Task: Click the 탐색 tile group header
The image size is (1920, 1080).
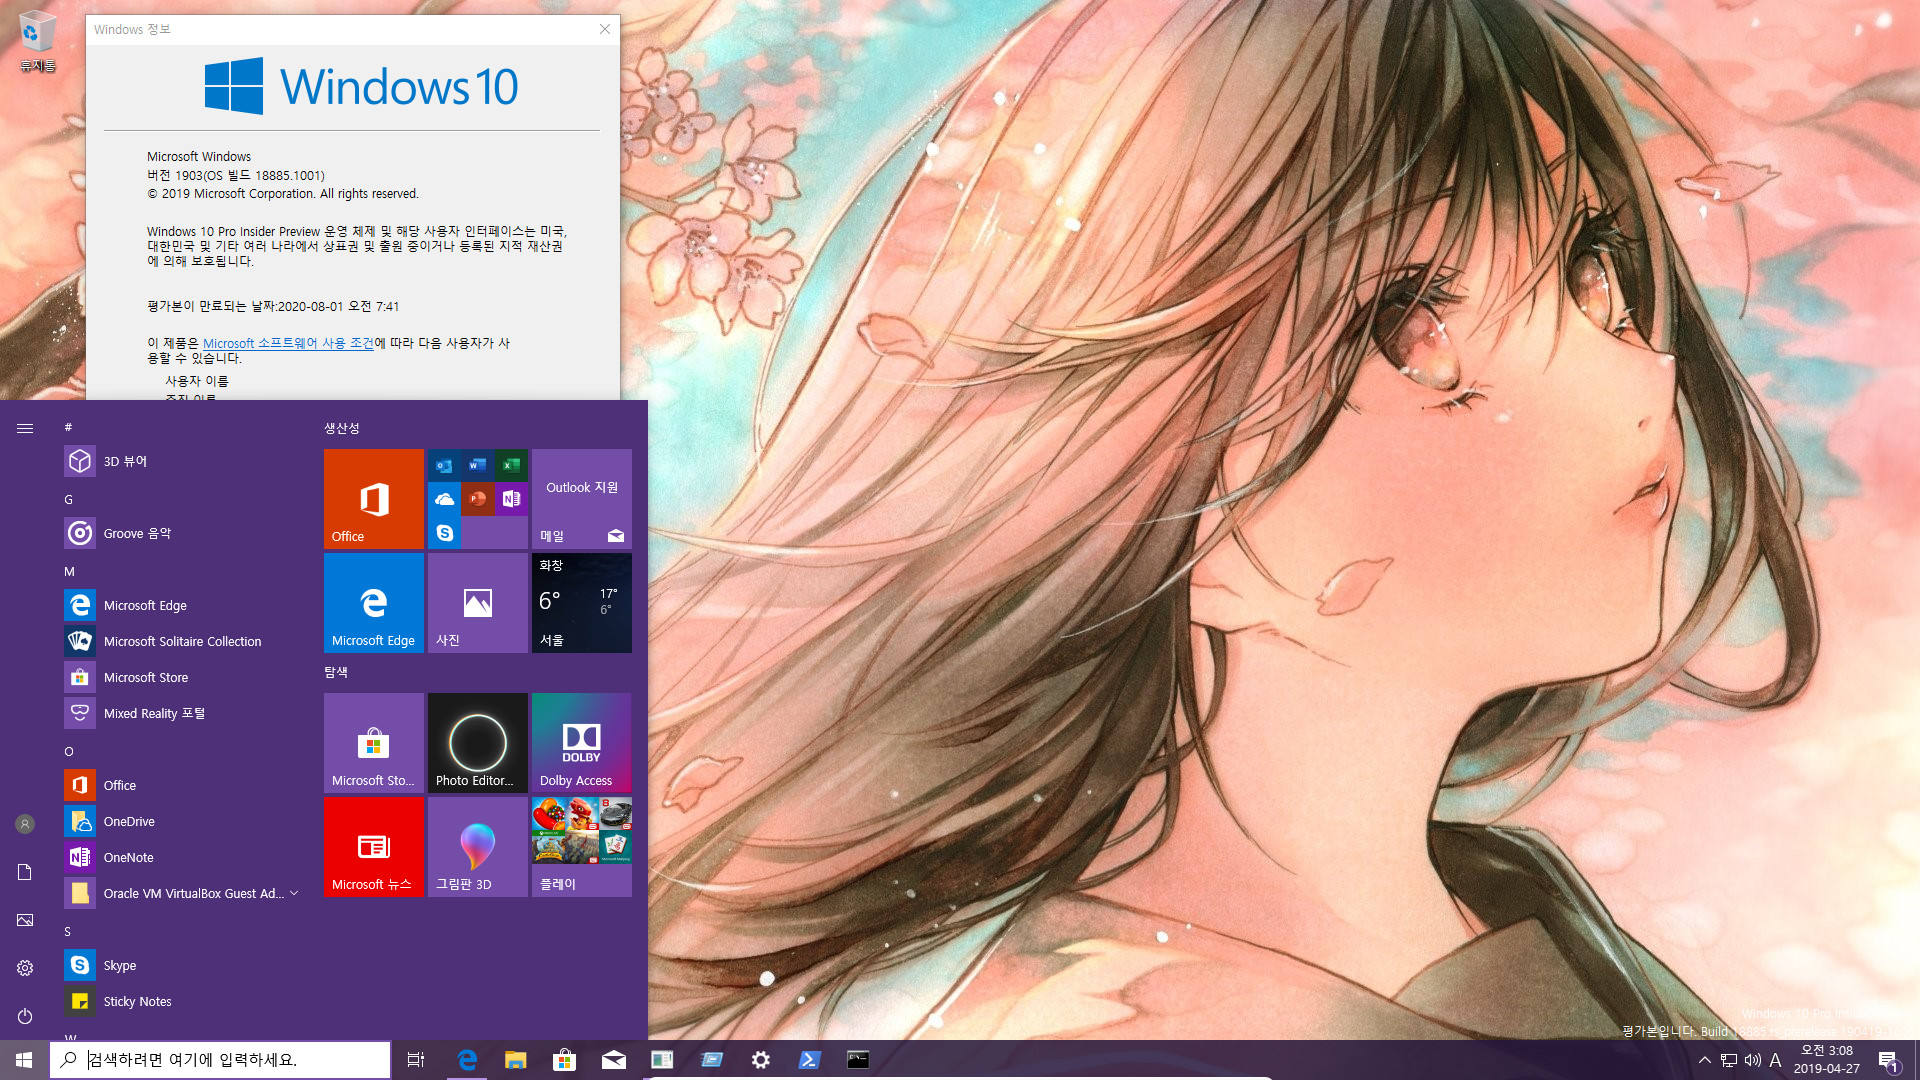Action: pyautogui.click(x=336, y=672)
